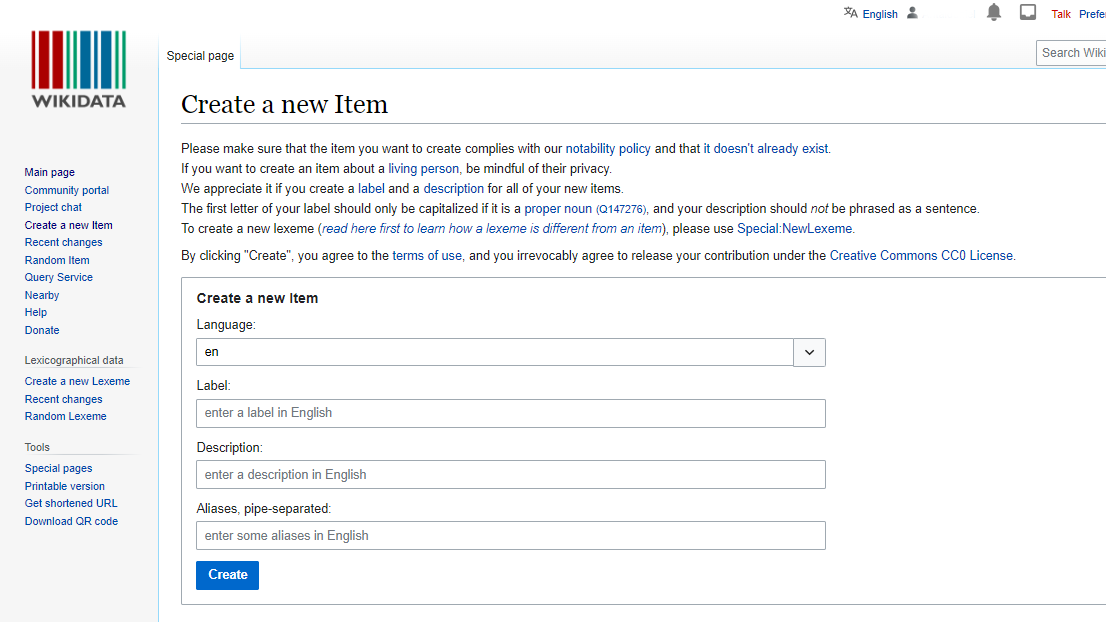Viewport: 1106px width, 622px height.
Task: Click Download QR code in Tools
Action: pyautogui.click(x=71, y=521)
